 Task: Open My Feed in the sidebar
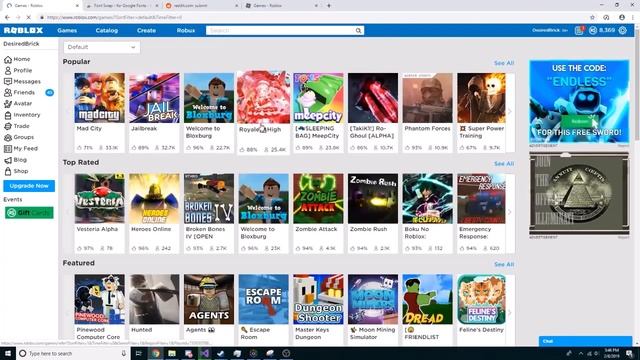click(21, 149)
